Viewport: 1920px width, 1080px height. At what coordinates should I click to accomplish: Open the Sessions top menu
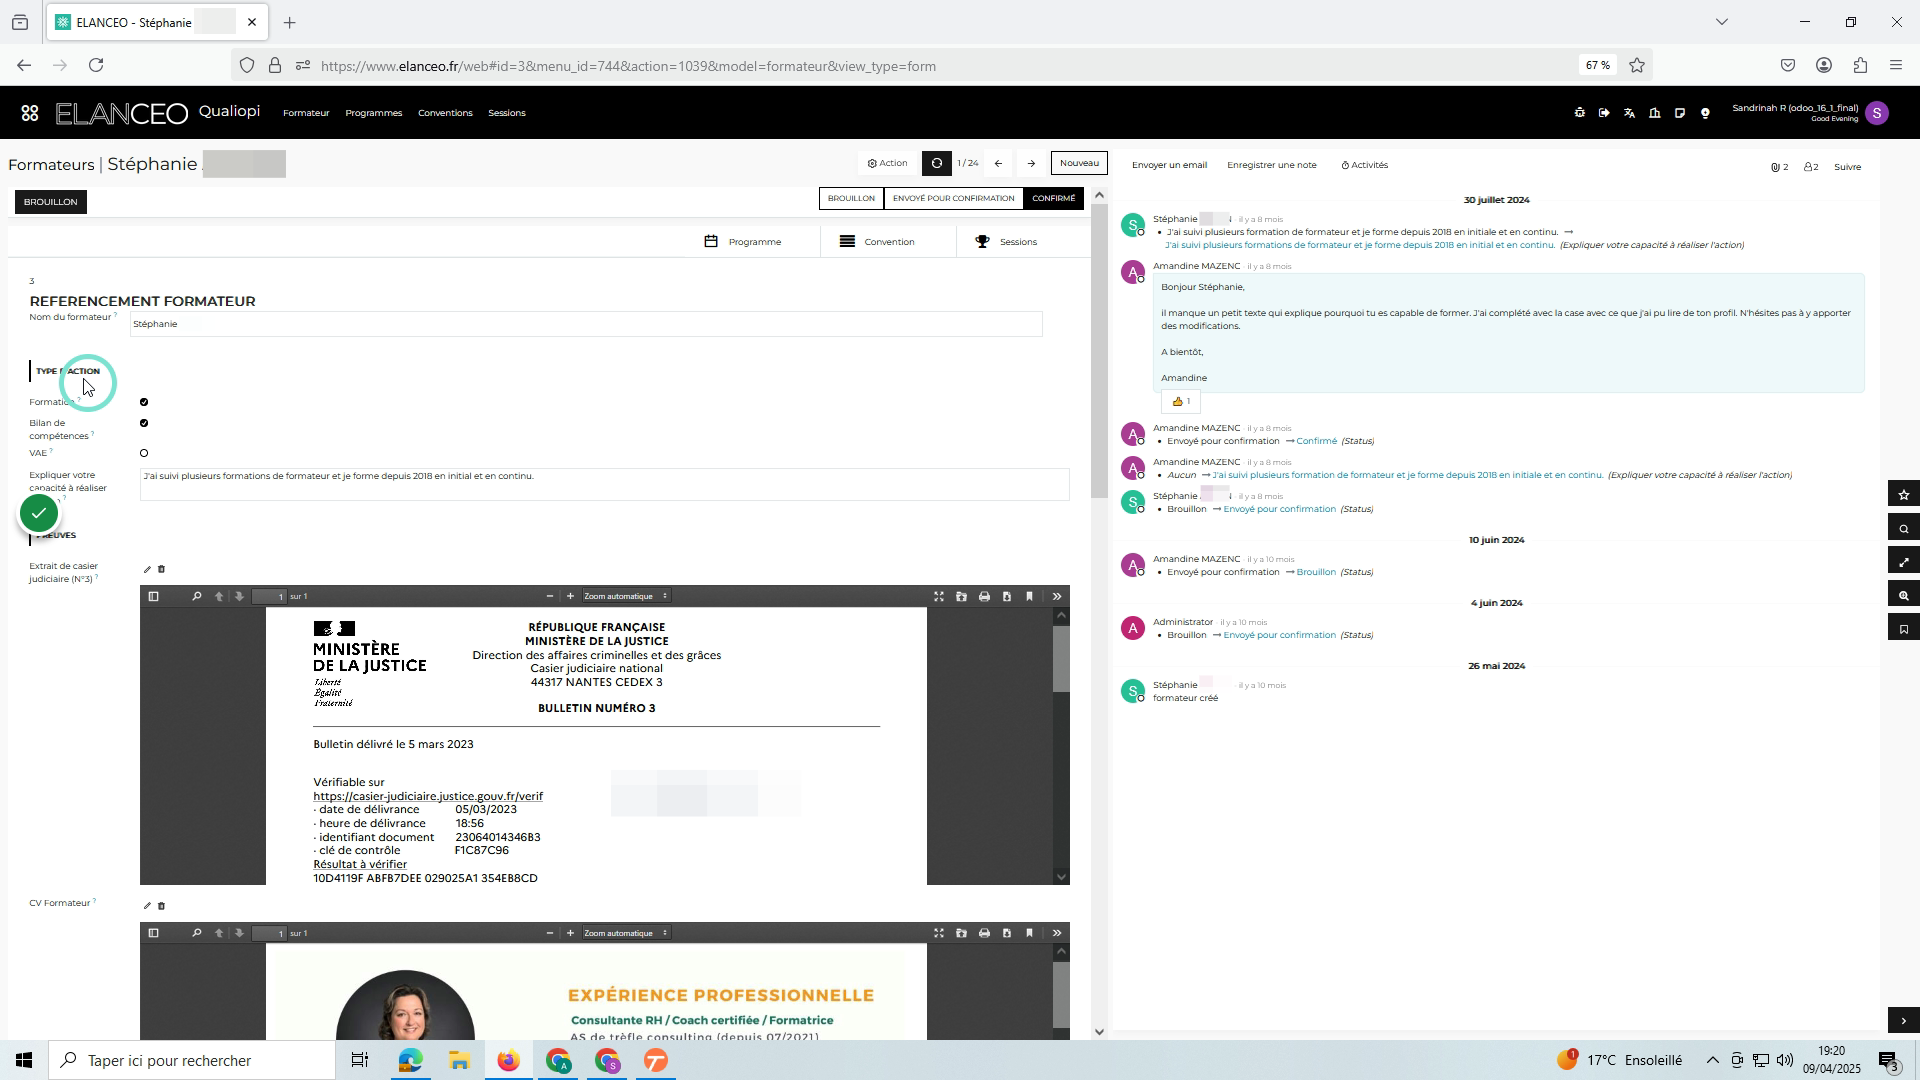507,114
